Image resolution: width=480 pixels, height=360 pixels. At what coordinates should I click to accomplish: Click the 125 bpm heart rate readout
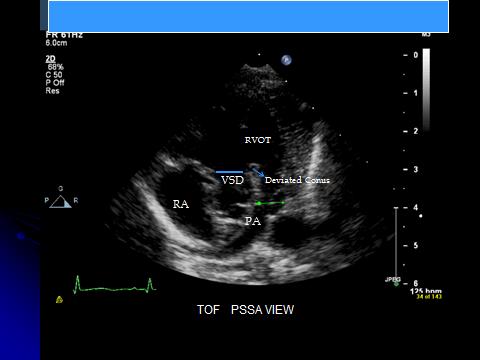[x=426, y=291]
